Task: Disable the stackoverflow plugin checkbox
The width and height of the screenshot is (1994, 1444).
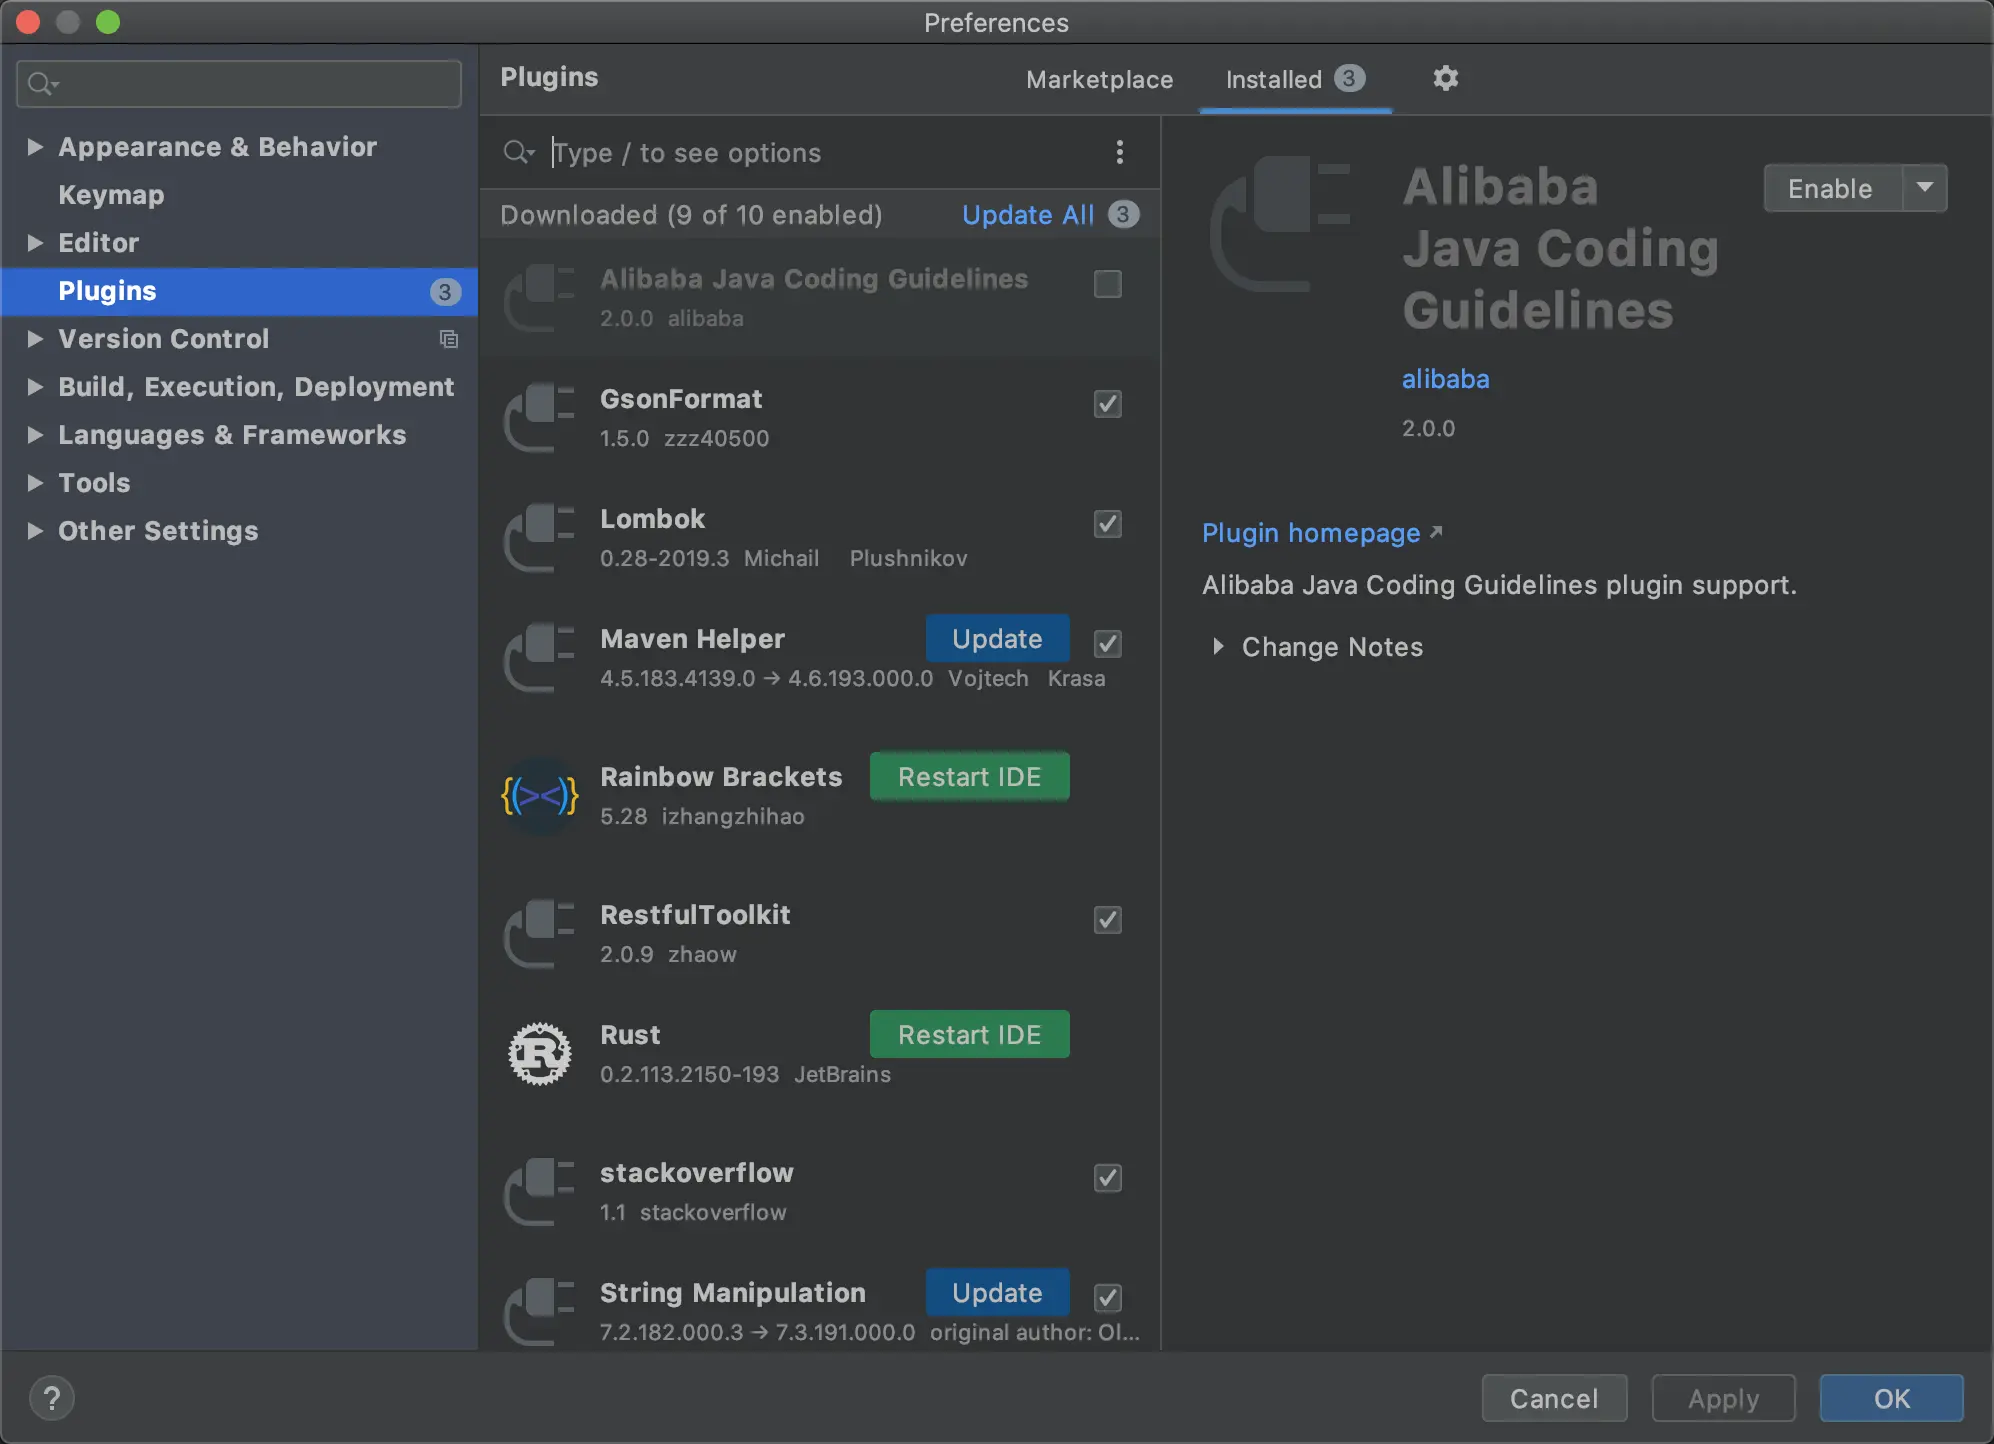Action: (x=1107, y=1178)
